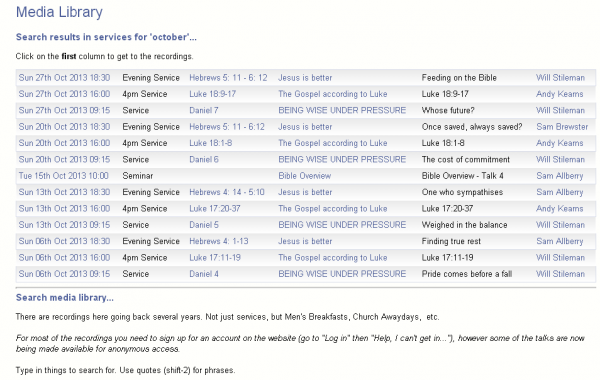Open BEING WISE UNDER PRESSURE in Daniel 6 row
This screenshot has width=600, height=380.
(342, 160)
